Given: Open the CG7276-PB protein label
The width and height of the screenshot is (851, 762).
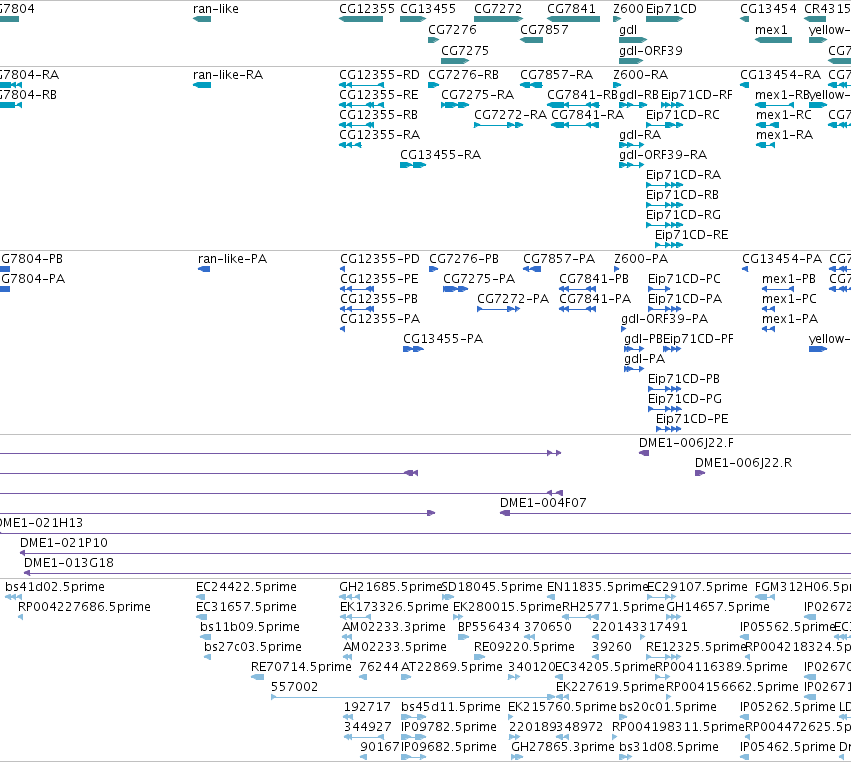Looking at the screenshot, I should (x=463, y=259).
